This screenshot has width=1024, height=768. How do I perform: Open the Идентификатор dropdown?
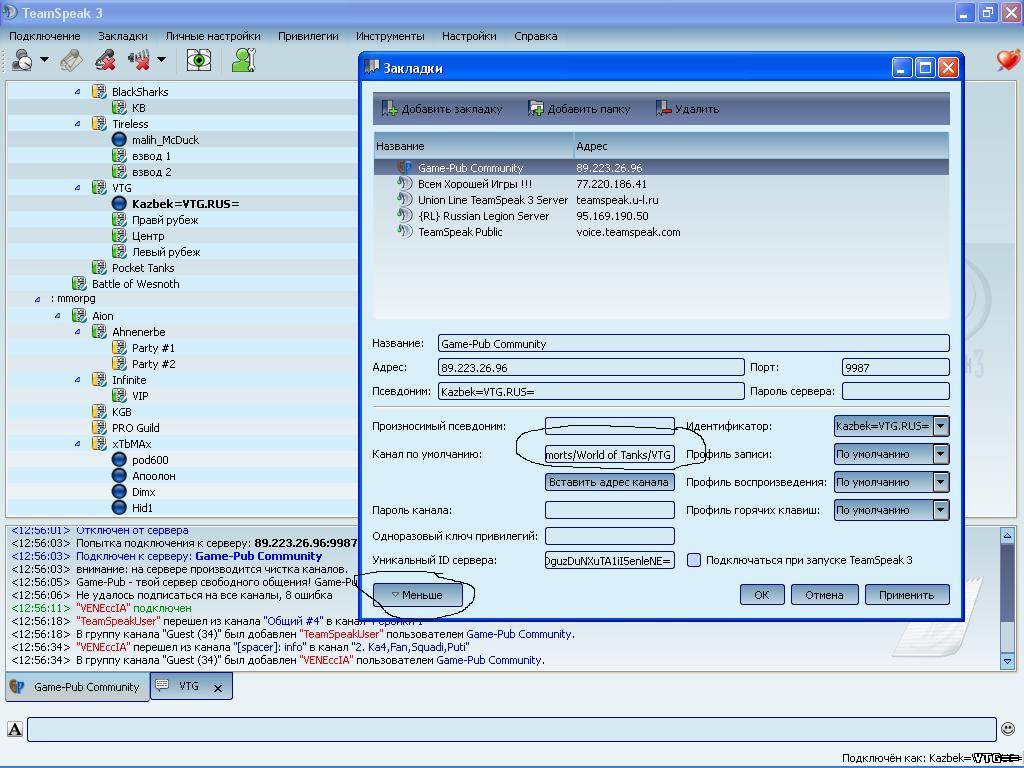coord(941,426)
